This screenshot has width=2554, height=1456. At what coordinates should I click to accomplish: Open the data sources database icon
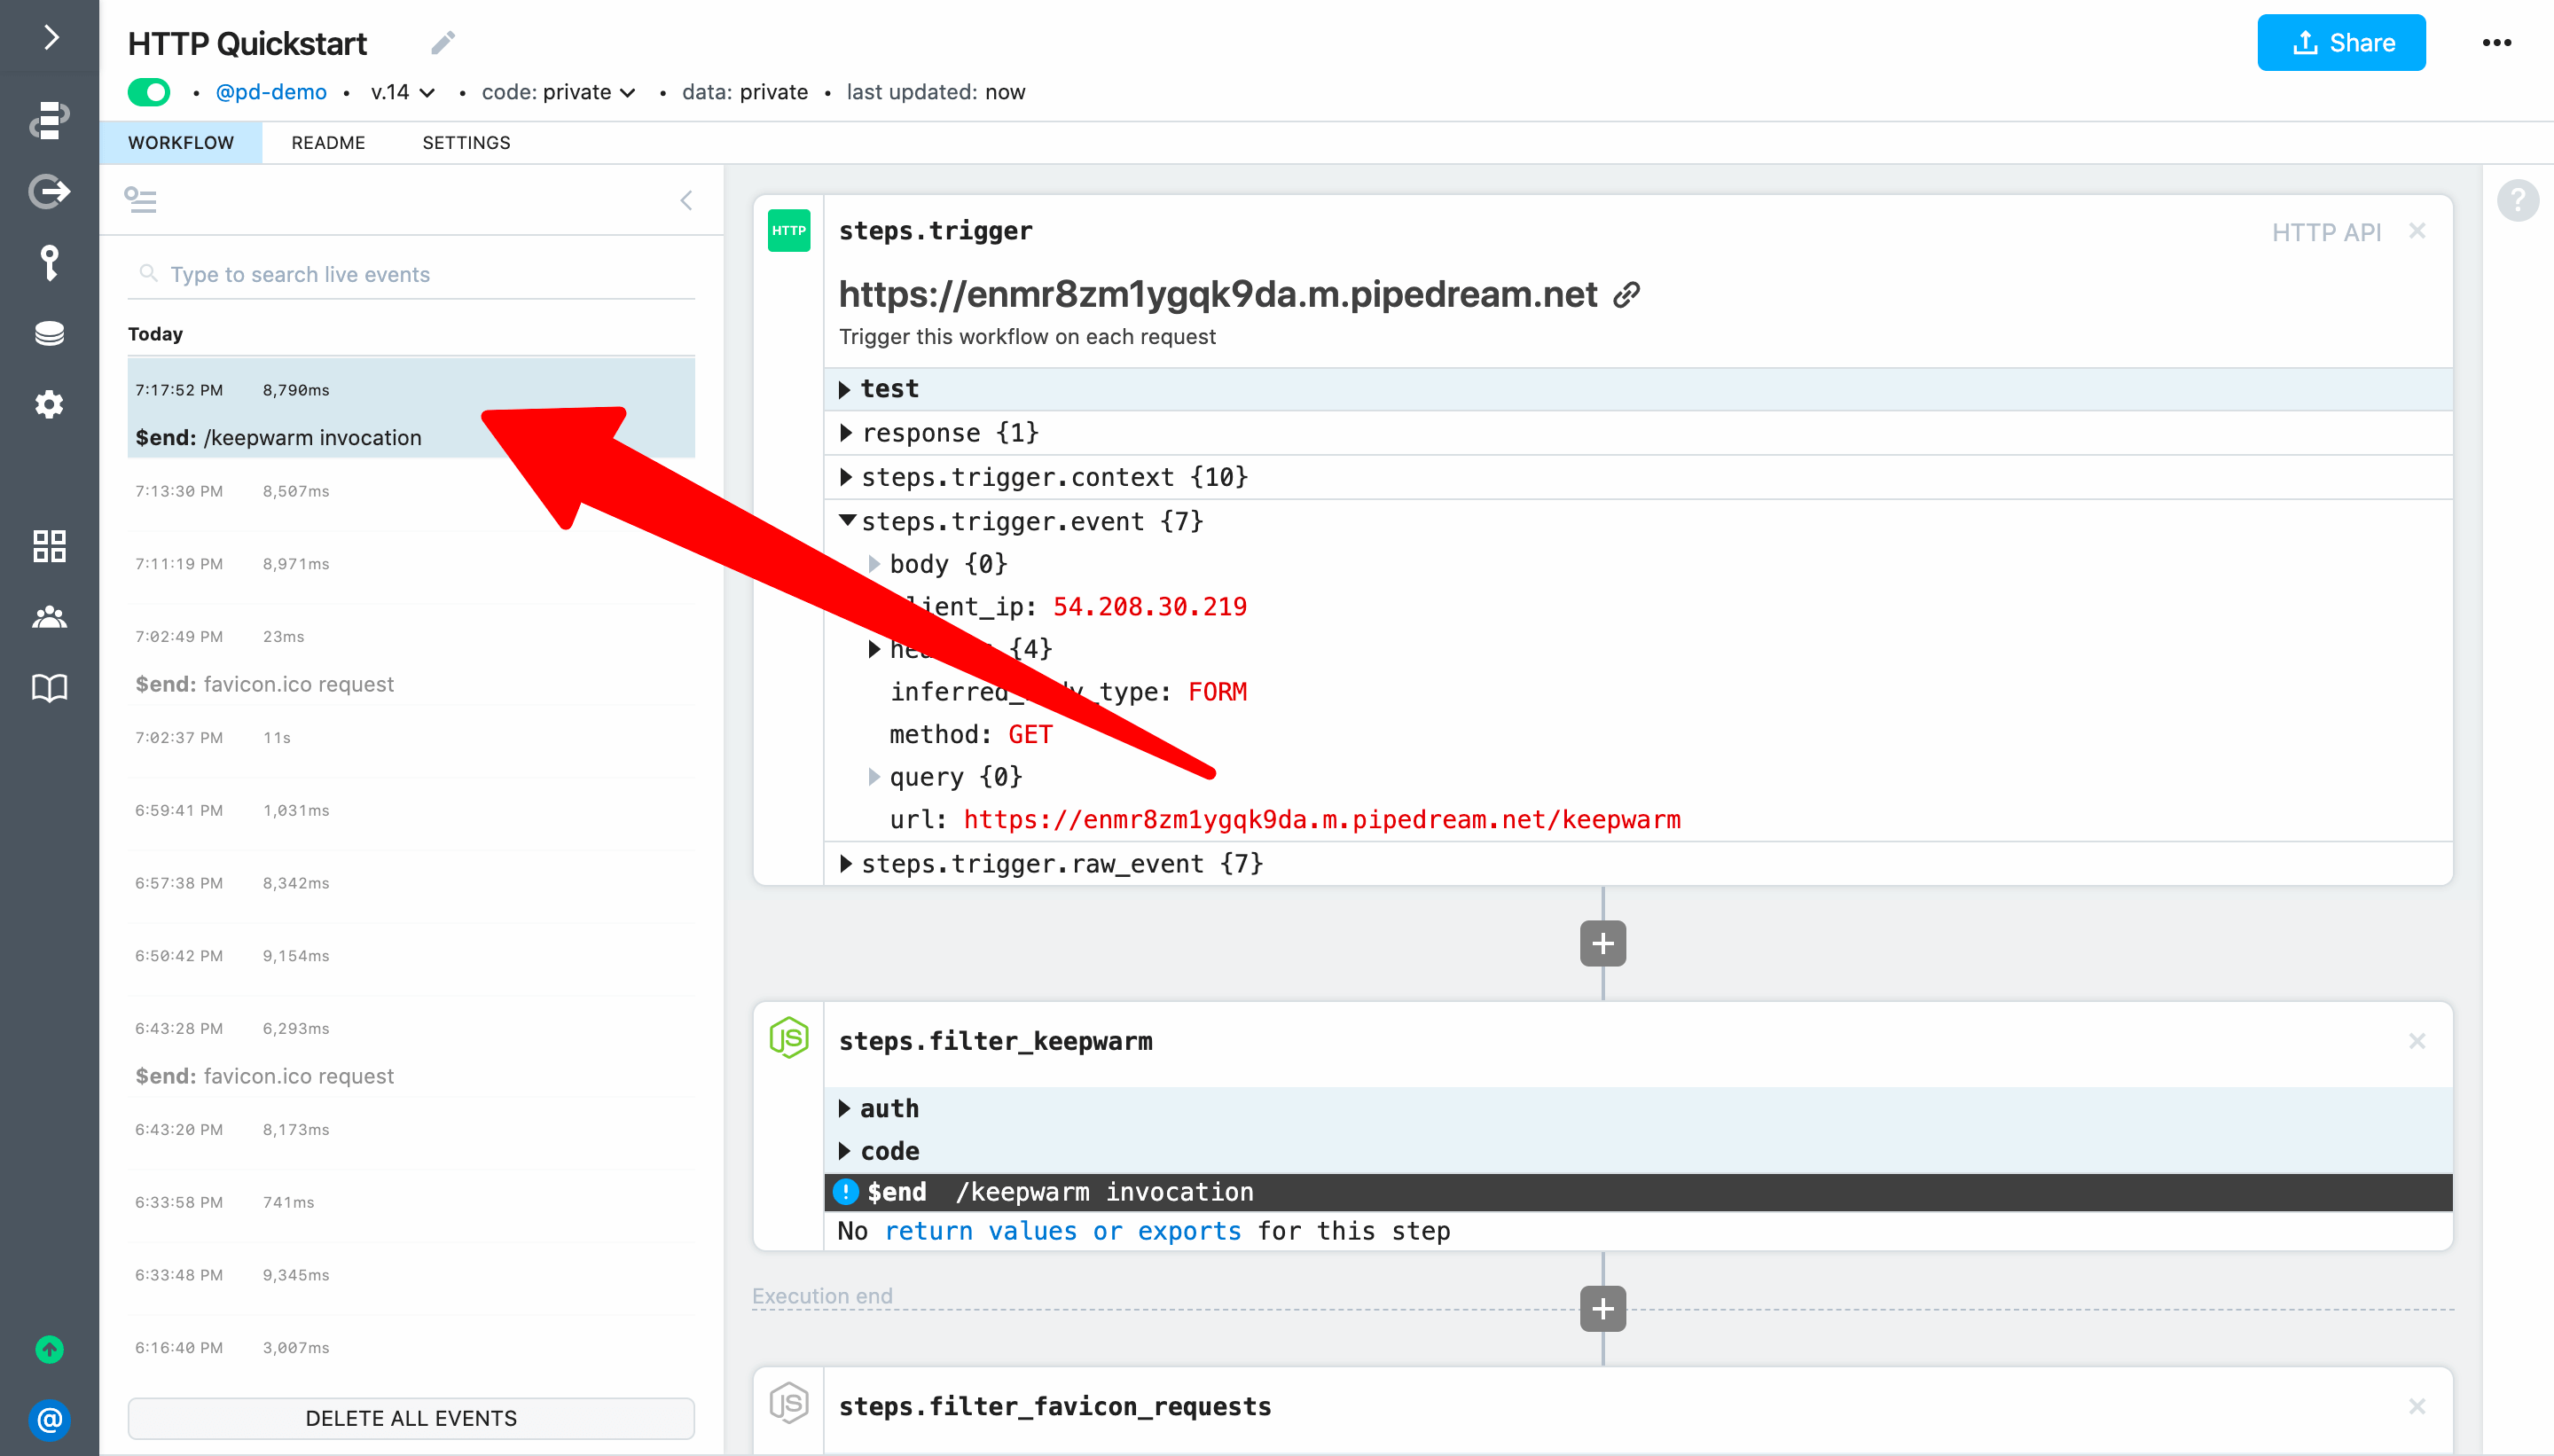[49, 333]
